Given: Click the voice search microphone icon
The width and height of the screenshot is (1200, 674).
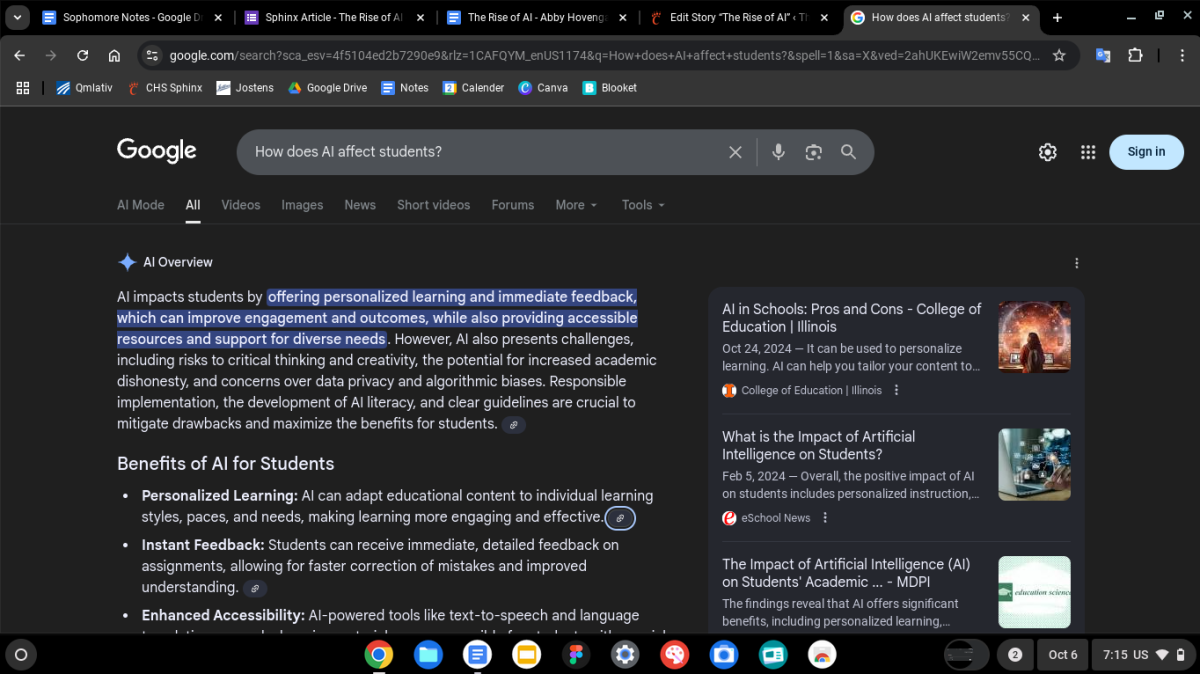Looking at the screenshot, I should coord(778,152).
